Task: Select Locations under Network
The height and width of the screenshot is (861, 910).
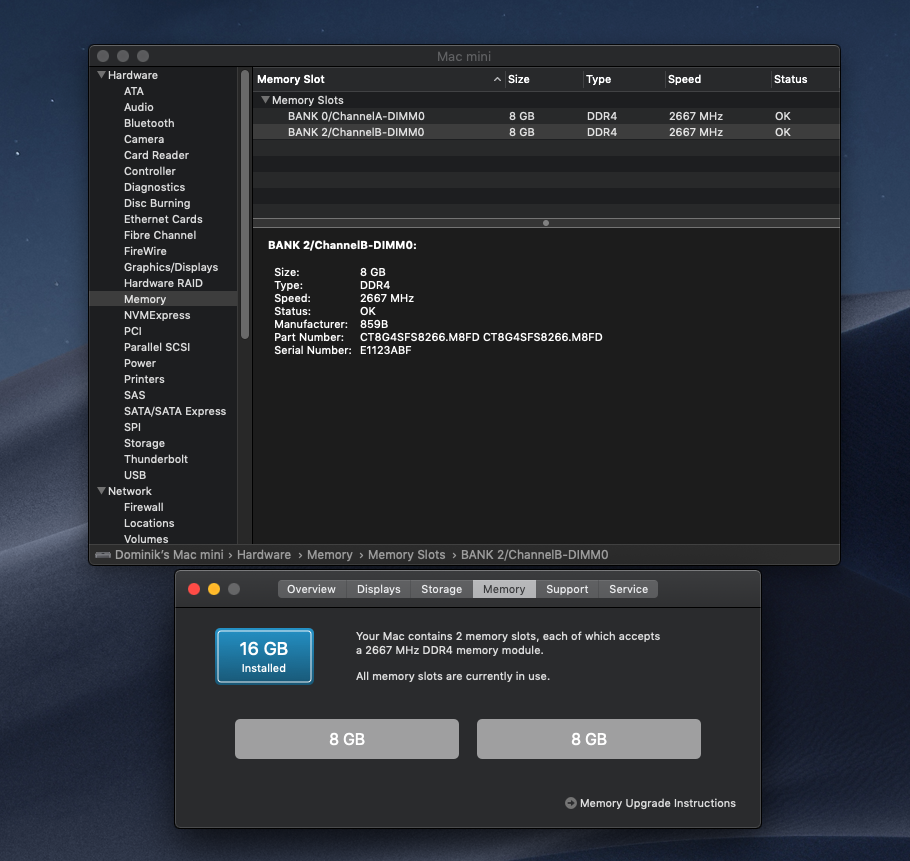Action: (x=149, y=523)
